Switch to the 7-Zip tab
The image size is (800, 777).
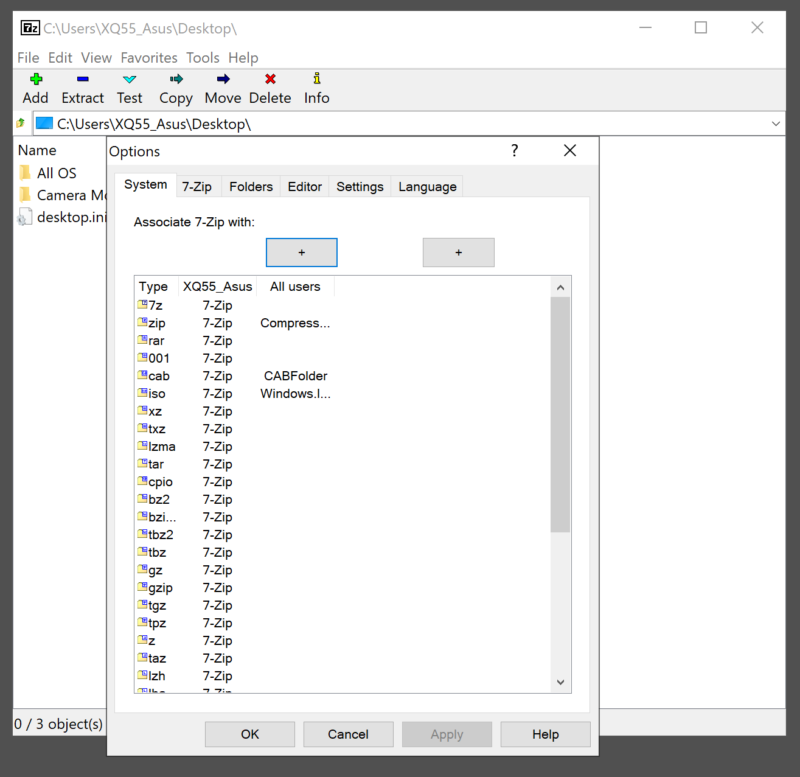coord(196,187)
